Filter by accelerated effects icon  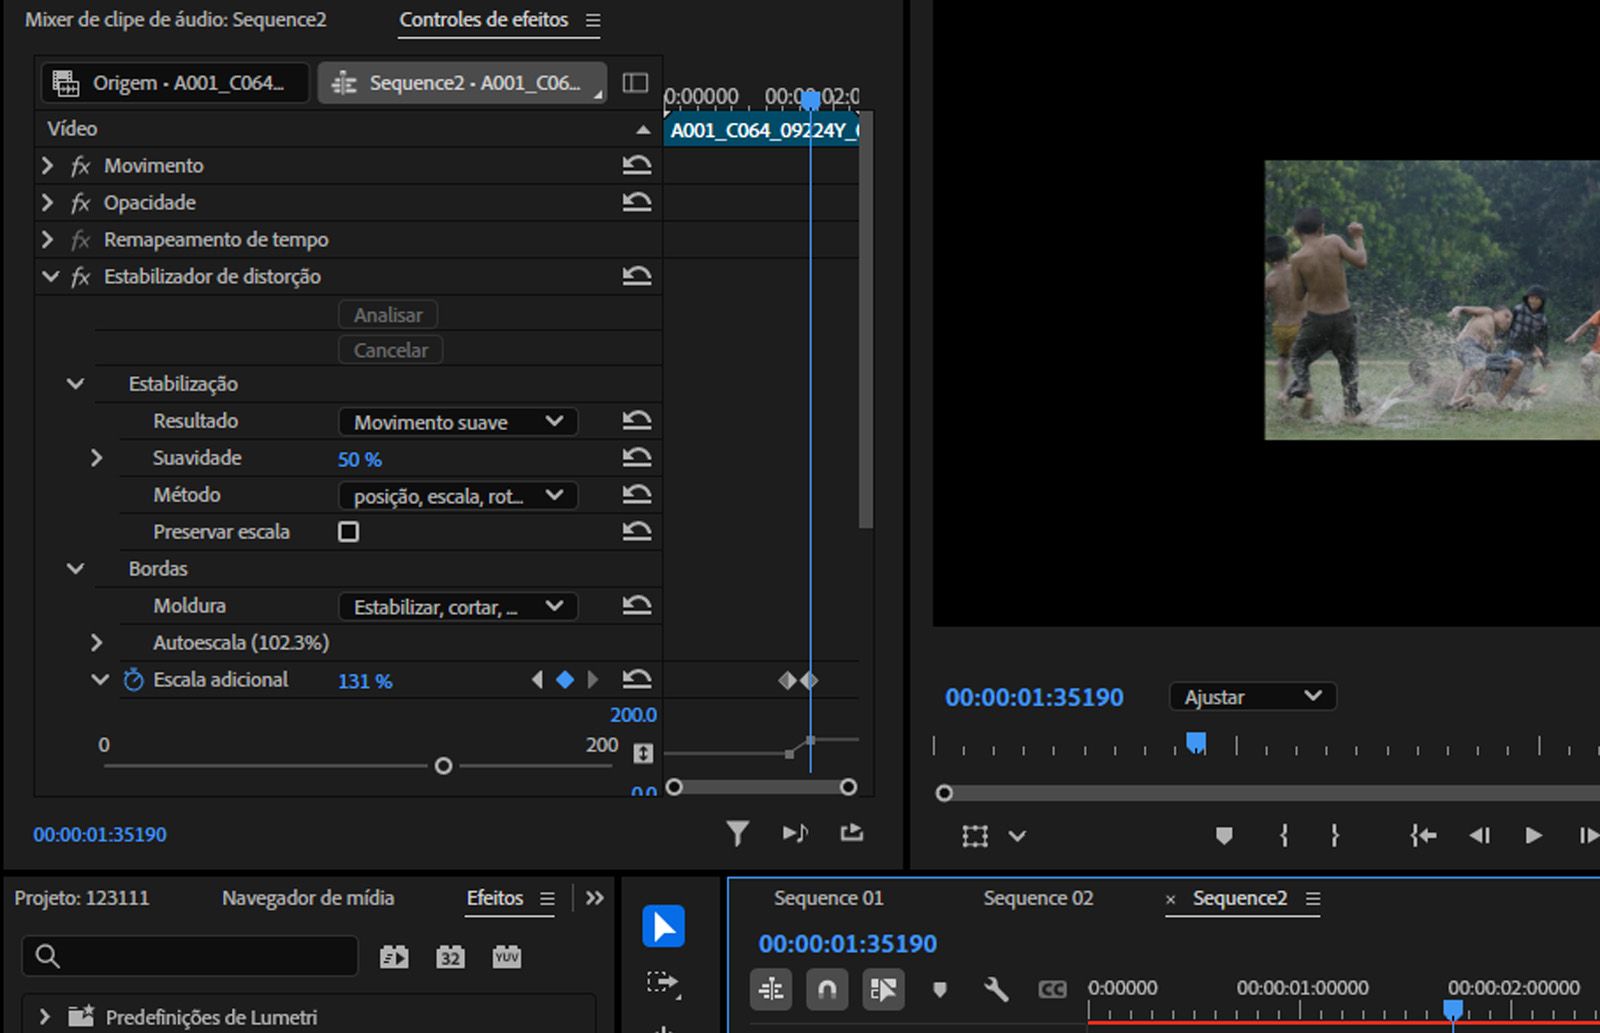(x=394, y=957)
